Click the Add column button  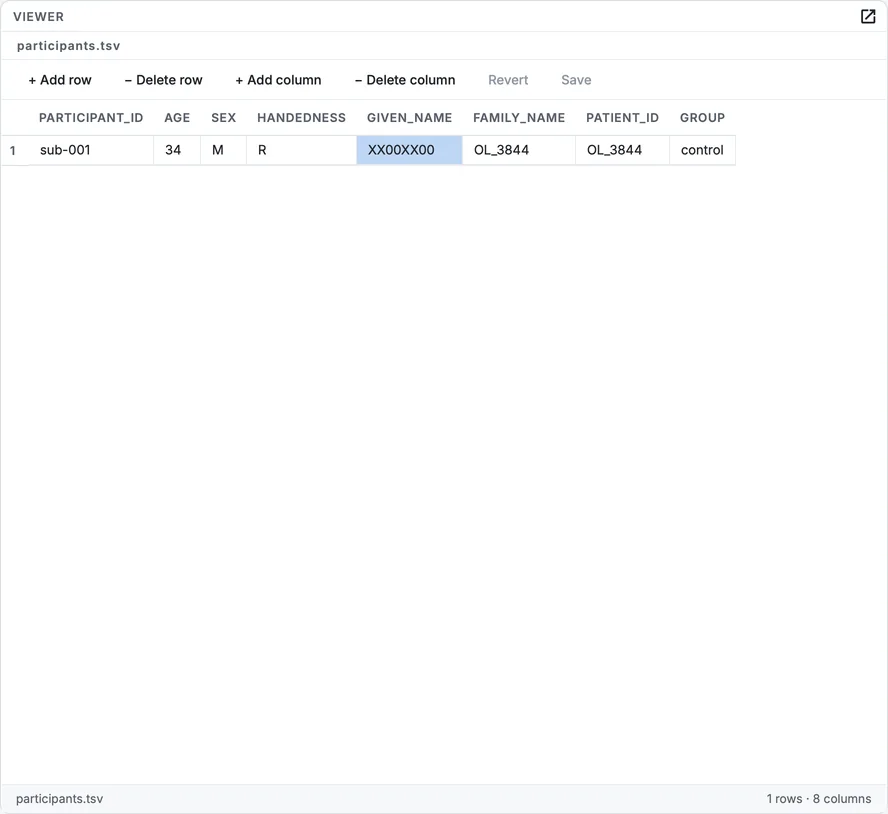pos(278,80)
